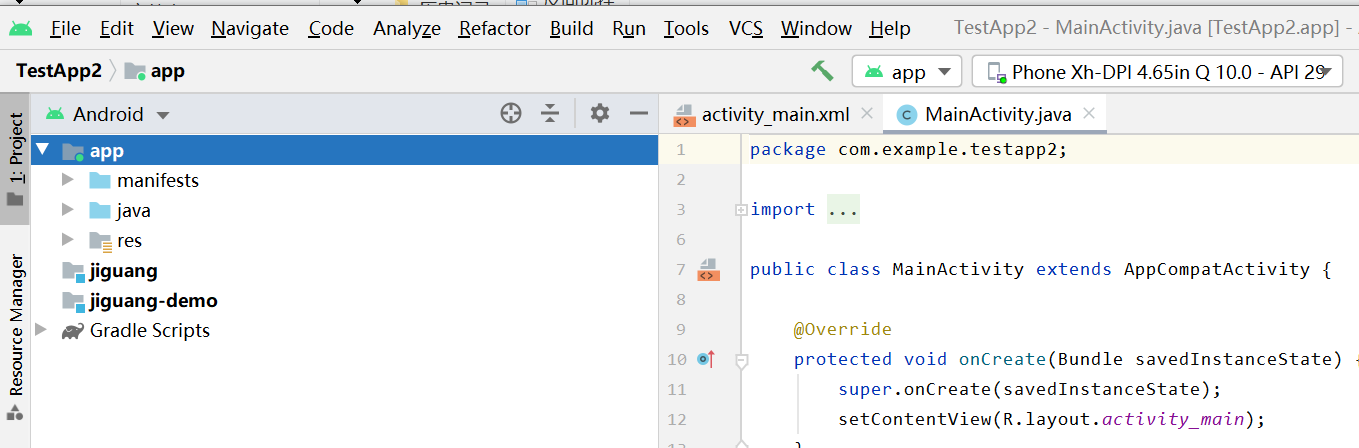1359x448 pixels.
Task: Open the app run configuration dropdown
Action: 907,72
